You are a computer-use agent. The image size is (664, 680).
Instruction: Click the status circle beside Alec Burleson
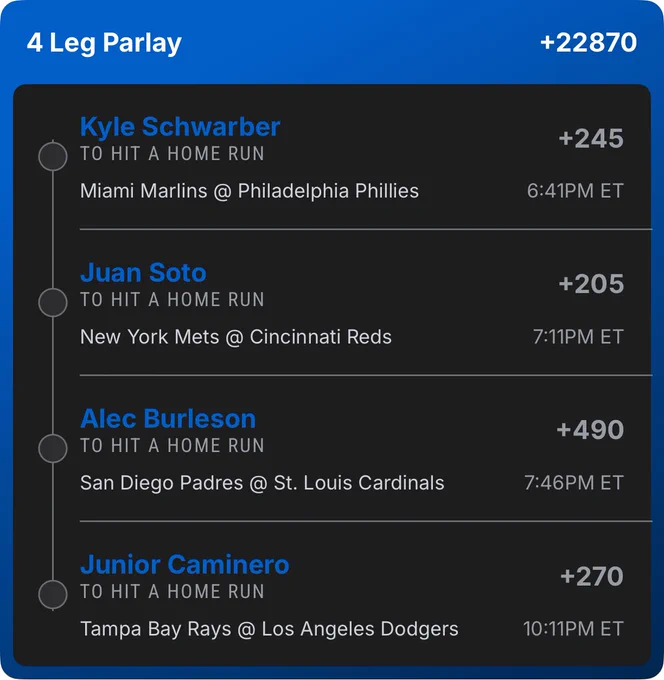coord(53,448)
